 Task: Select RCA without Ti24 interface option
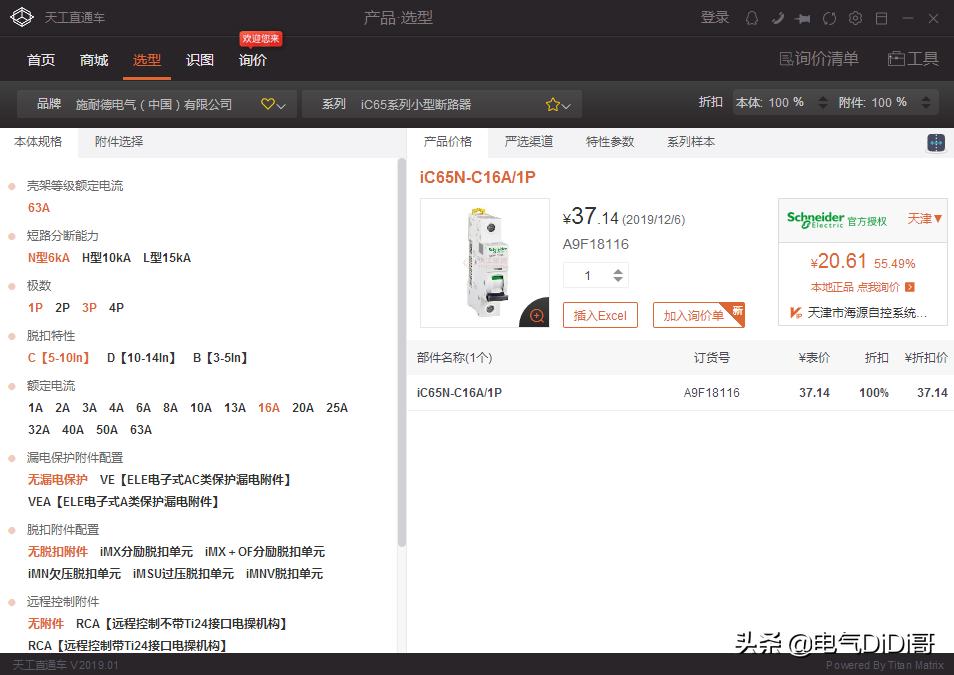pos(181,623)
